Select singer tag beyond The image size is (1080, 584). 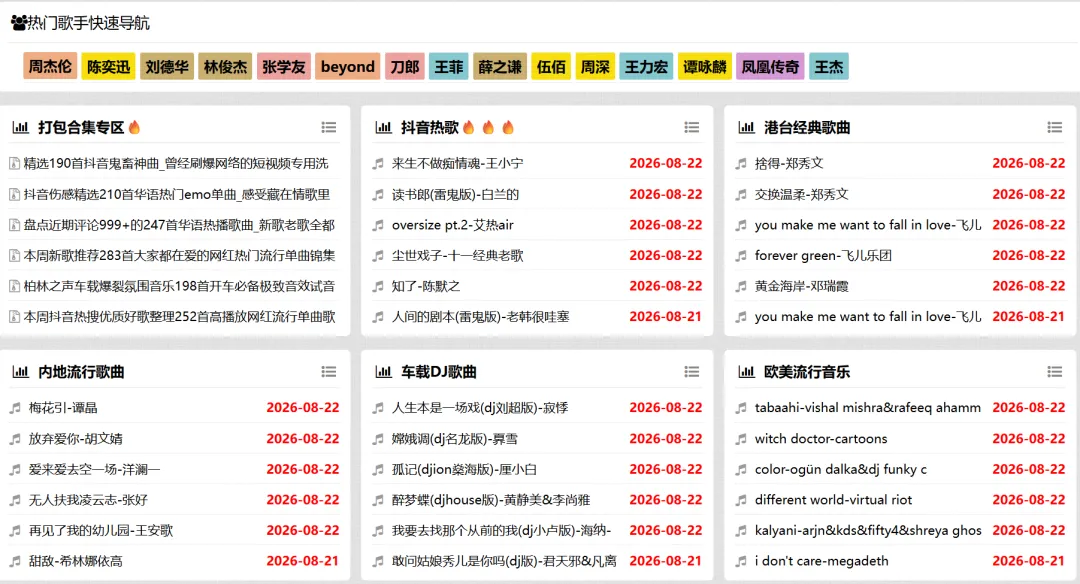point(348,66)
